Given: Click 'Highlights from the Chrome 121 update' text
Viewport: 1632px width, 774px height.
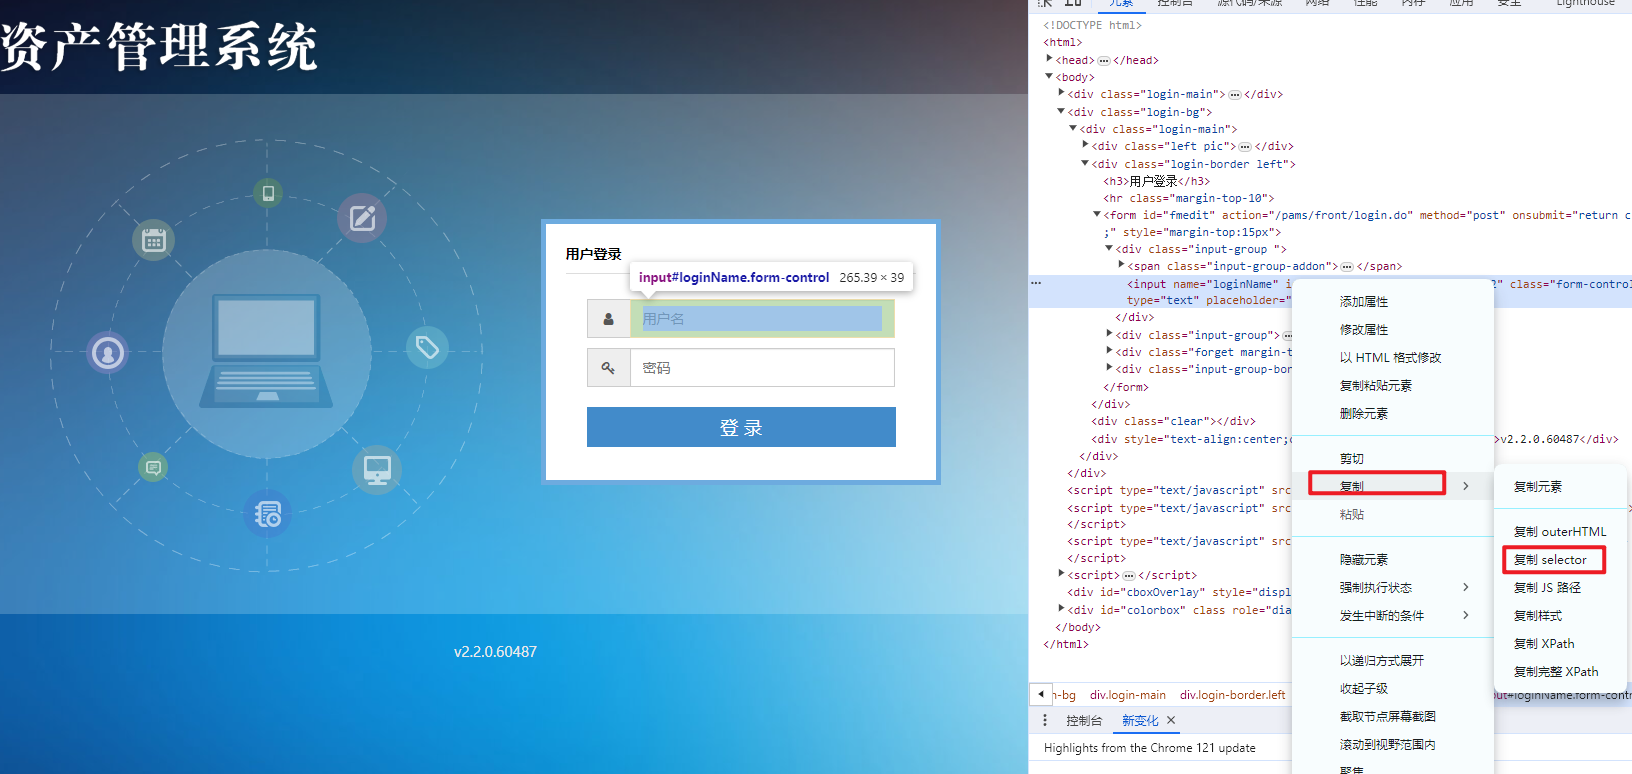Looking at the screenshot, I should tap(1150, 748).
